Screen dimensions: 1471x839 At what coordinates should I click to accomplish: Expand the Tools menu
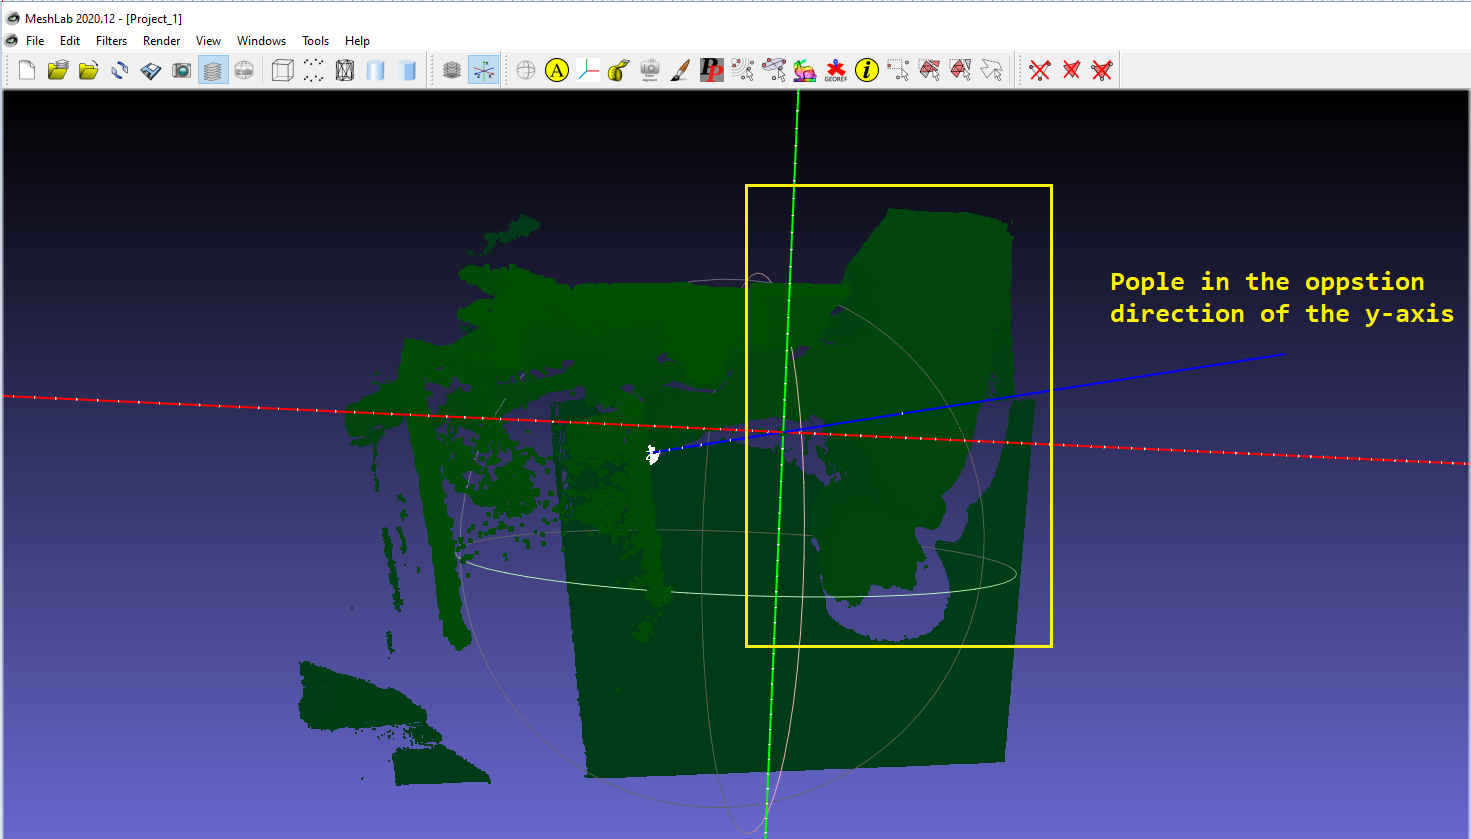pos(315,41)
